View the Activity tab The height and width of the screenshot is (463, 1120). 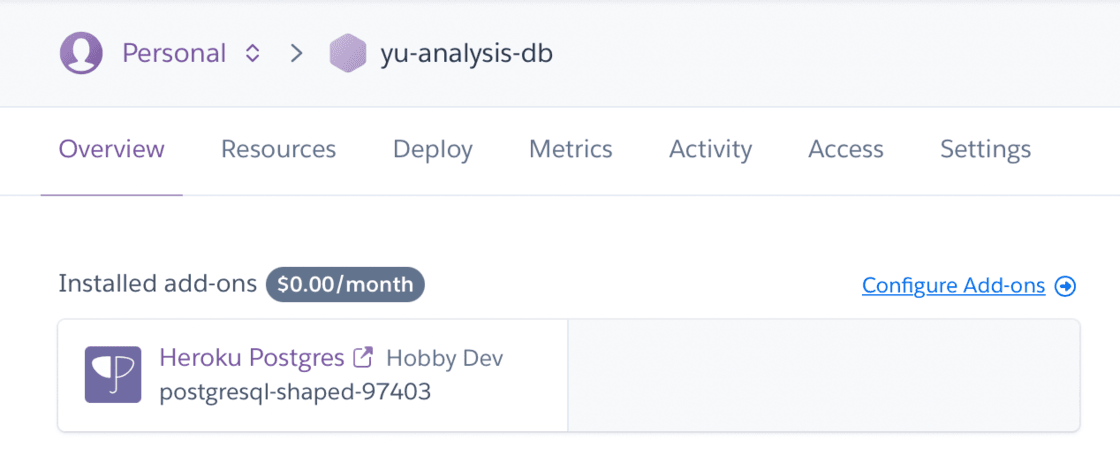(710, 150)
